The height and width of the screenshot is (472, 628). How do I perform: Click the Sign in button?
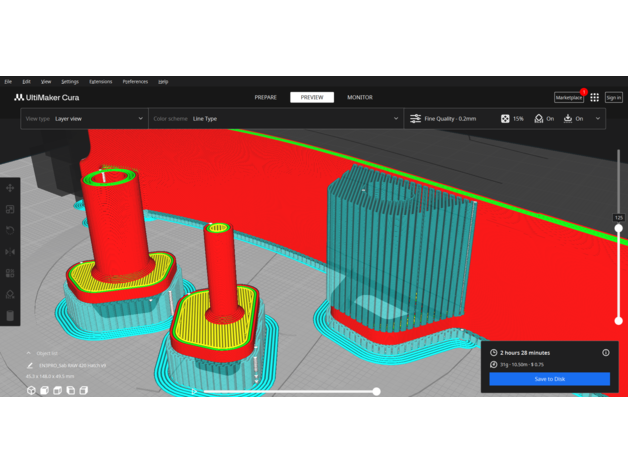point(613,97)
